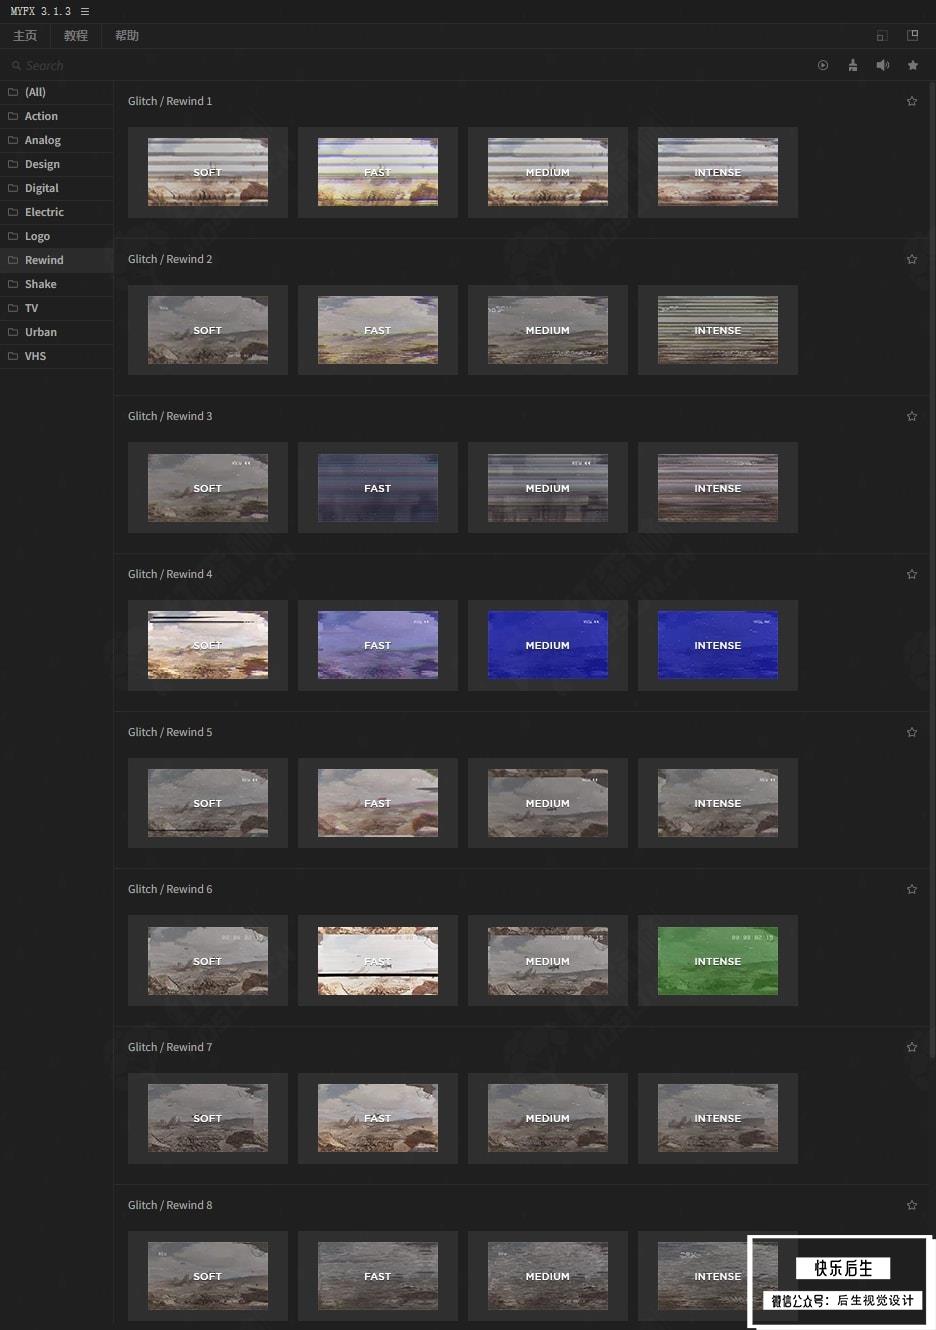Select Rewind 2 SOFT preset thumbnail
The image size is (936, 1330).
208,330
